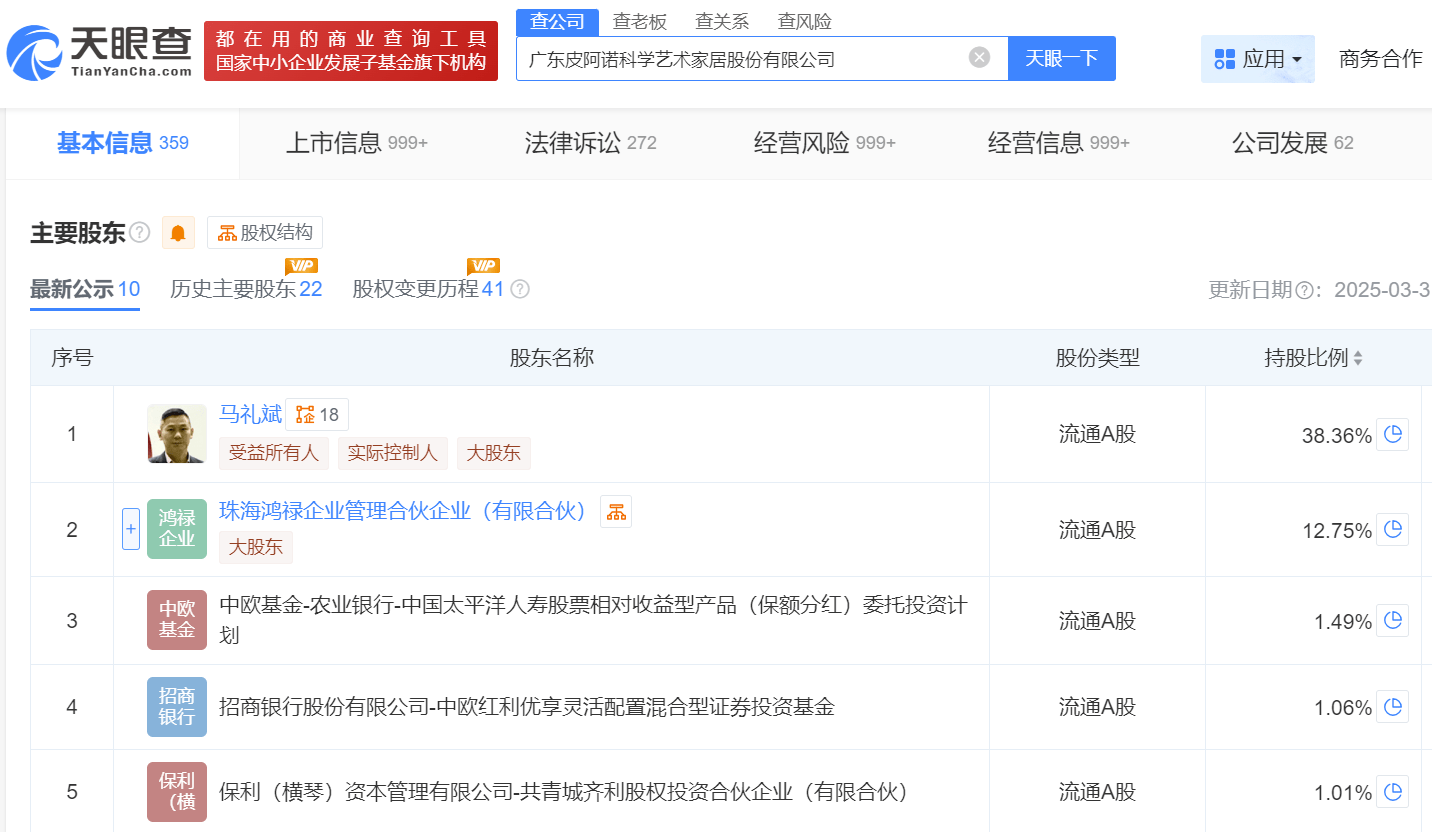
Task: Open pie chart icon for 1.06% row
Action: [1392, 707]
